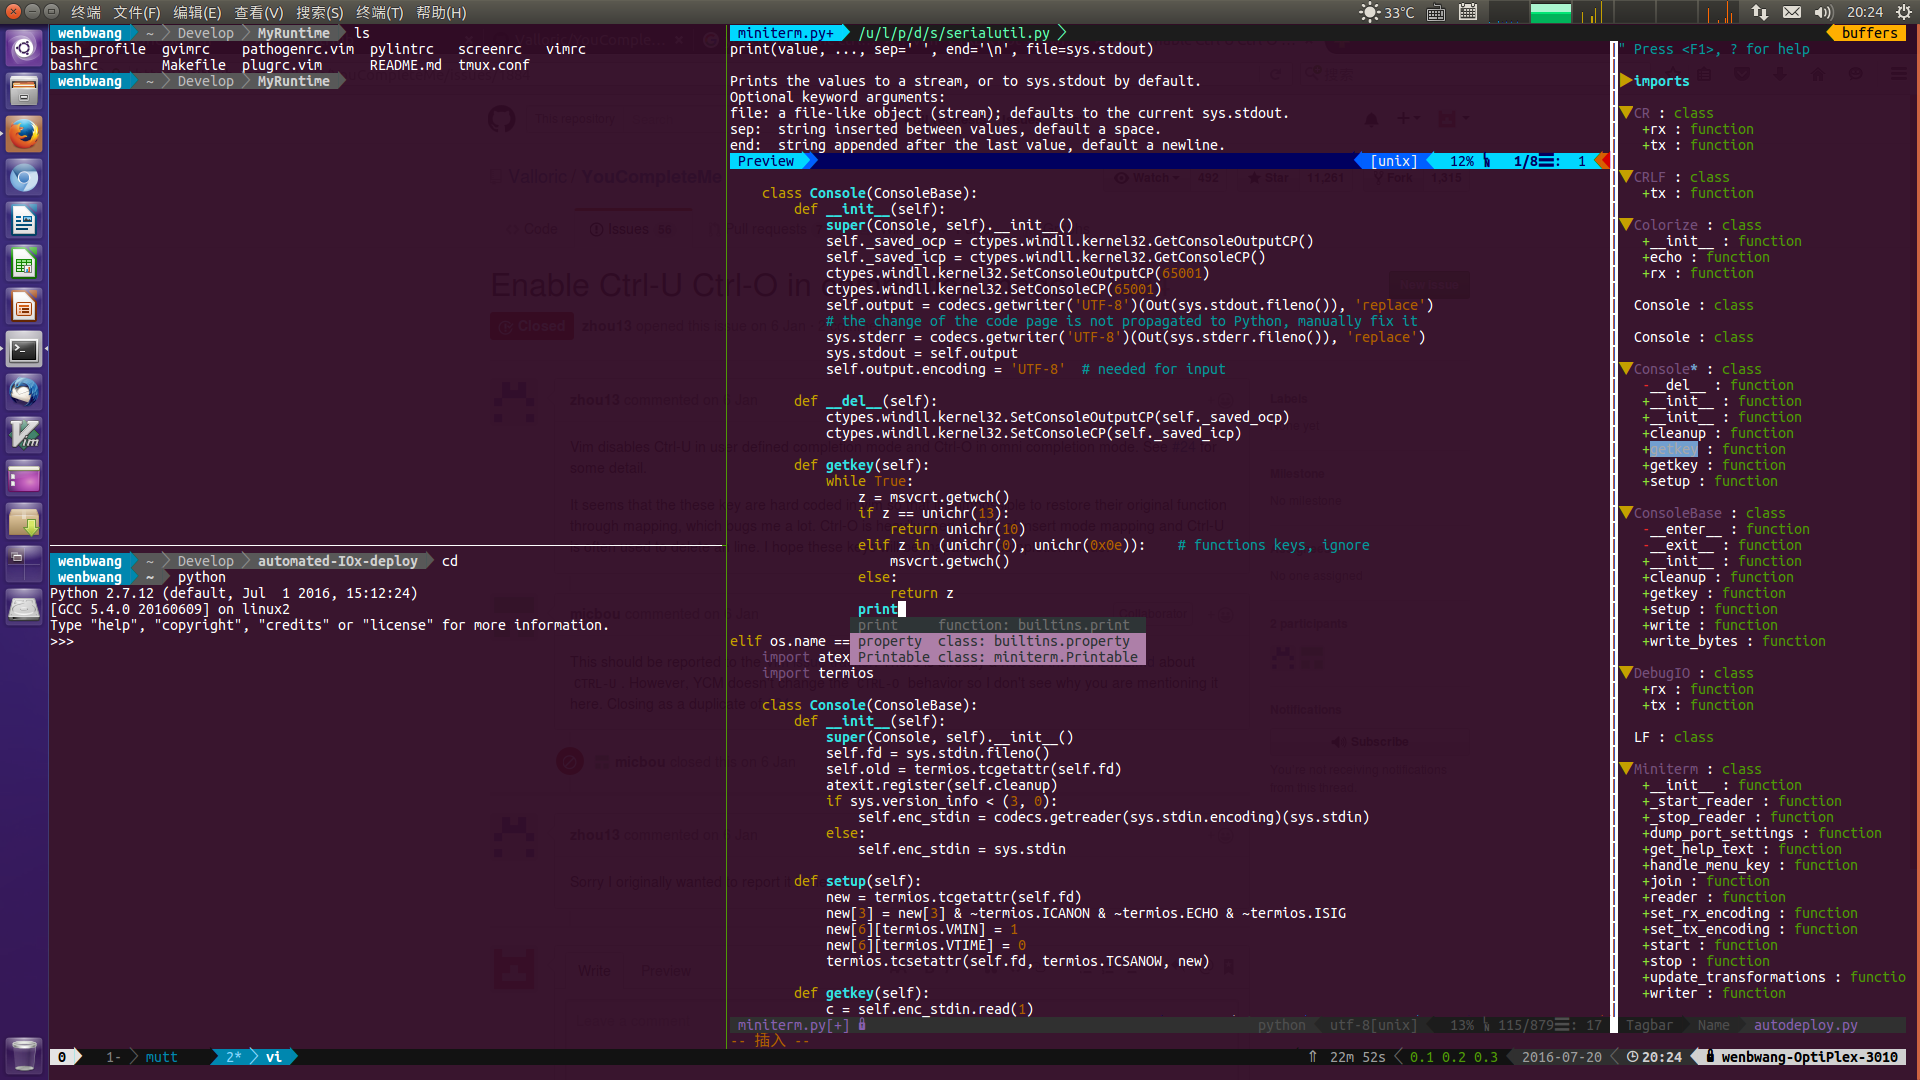Switch to the miniterm.py+ buffer tab
Viewport: 1920px width, 1080px height.
pos(785,33)
